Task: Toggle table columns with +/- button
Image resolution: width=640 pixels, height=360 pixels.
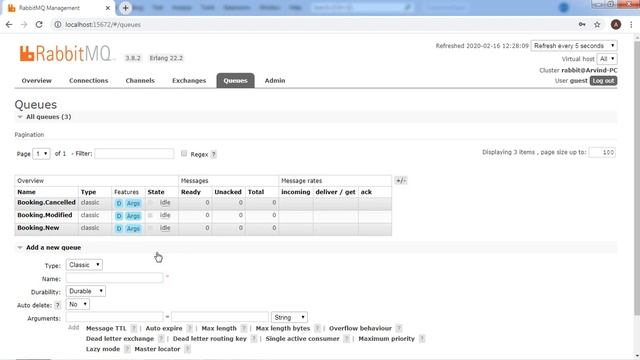Action: 400,180
